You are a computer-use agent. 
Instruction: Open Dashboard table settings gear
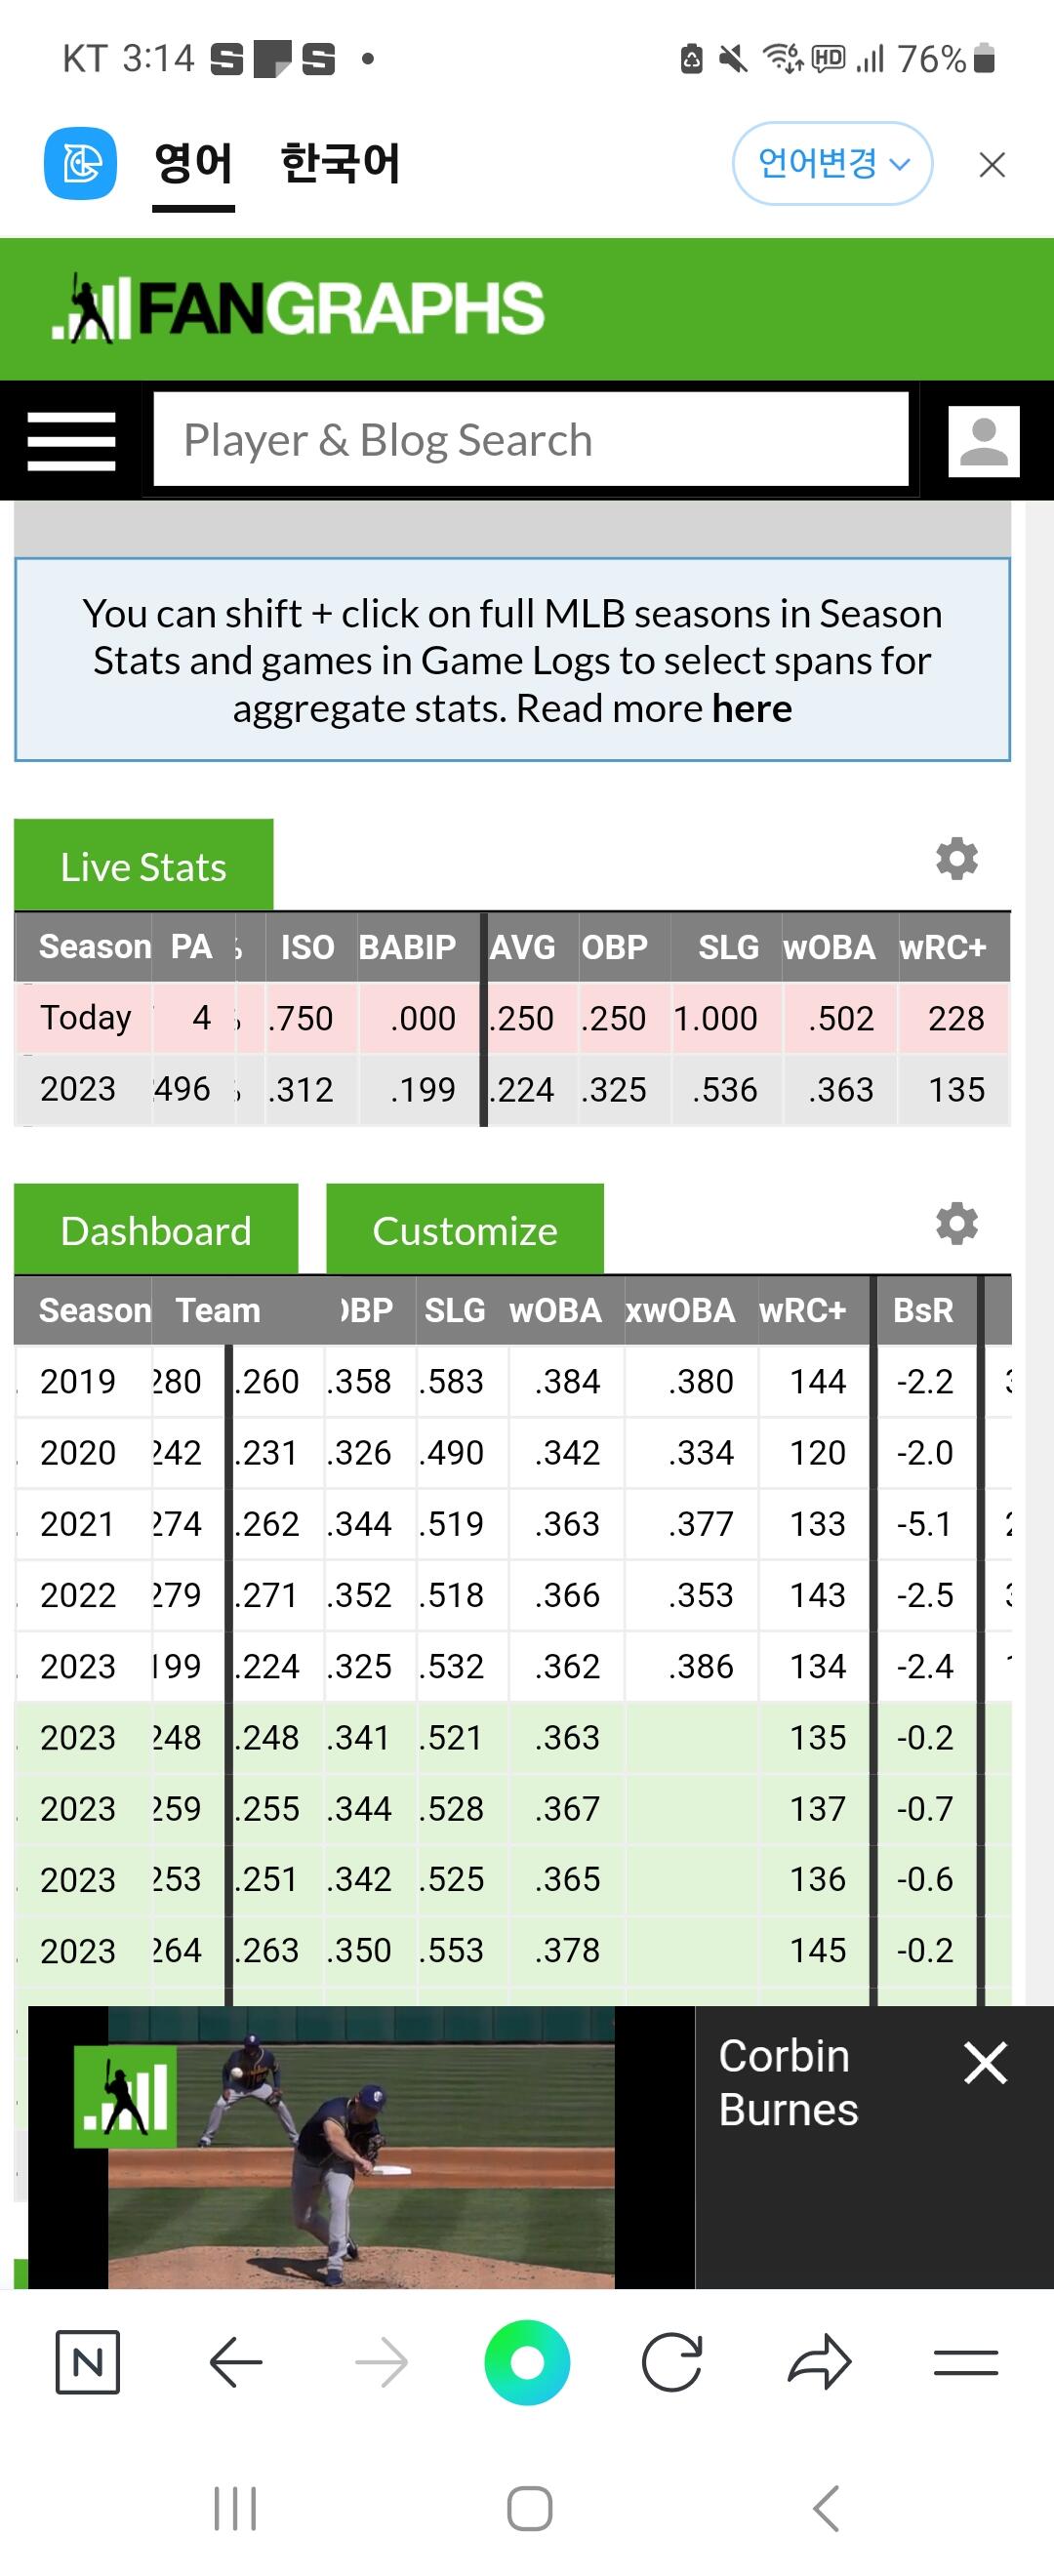(x=956, y=1224)
